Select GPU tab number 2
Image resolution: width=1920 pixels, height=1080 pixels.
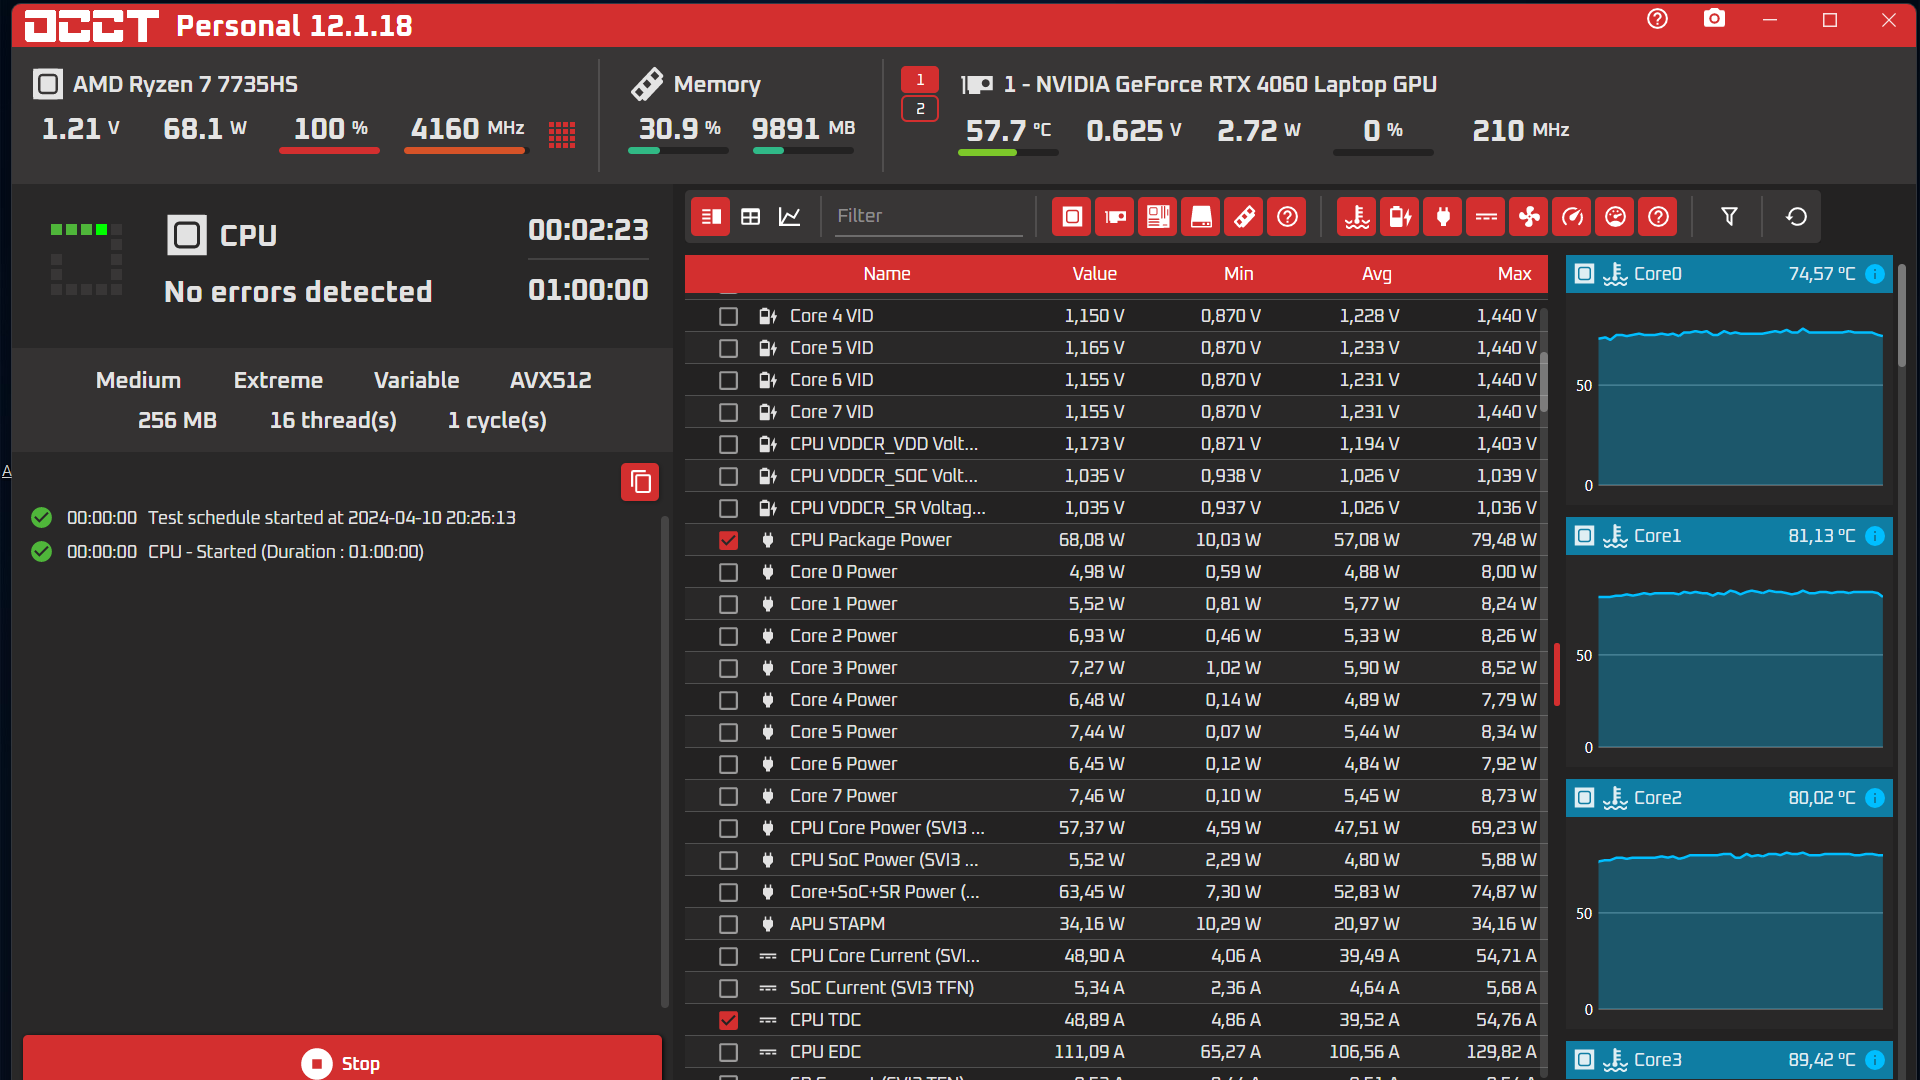tap(920, 109)
